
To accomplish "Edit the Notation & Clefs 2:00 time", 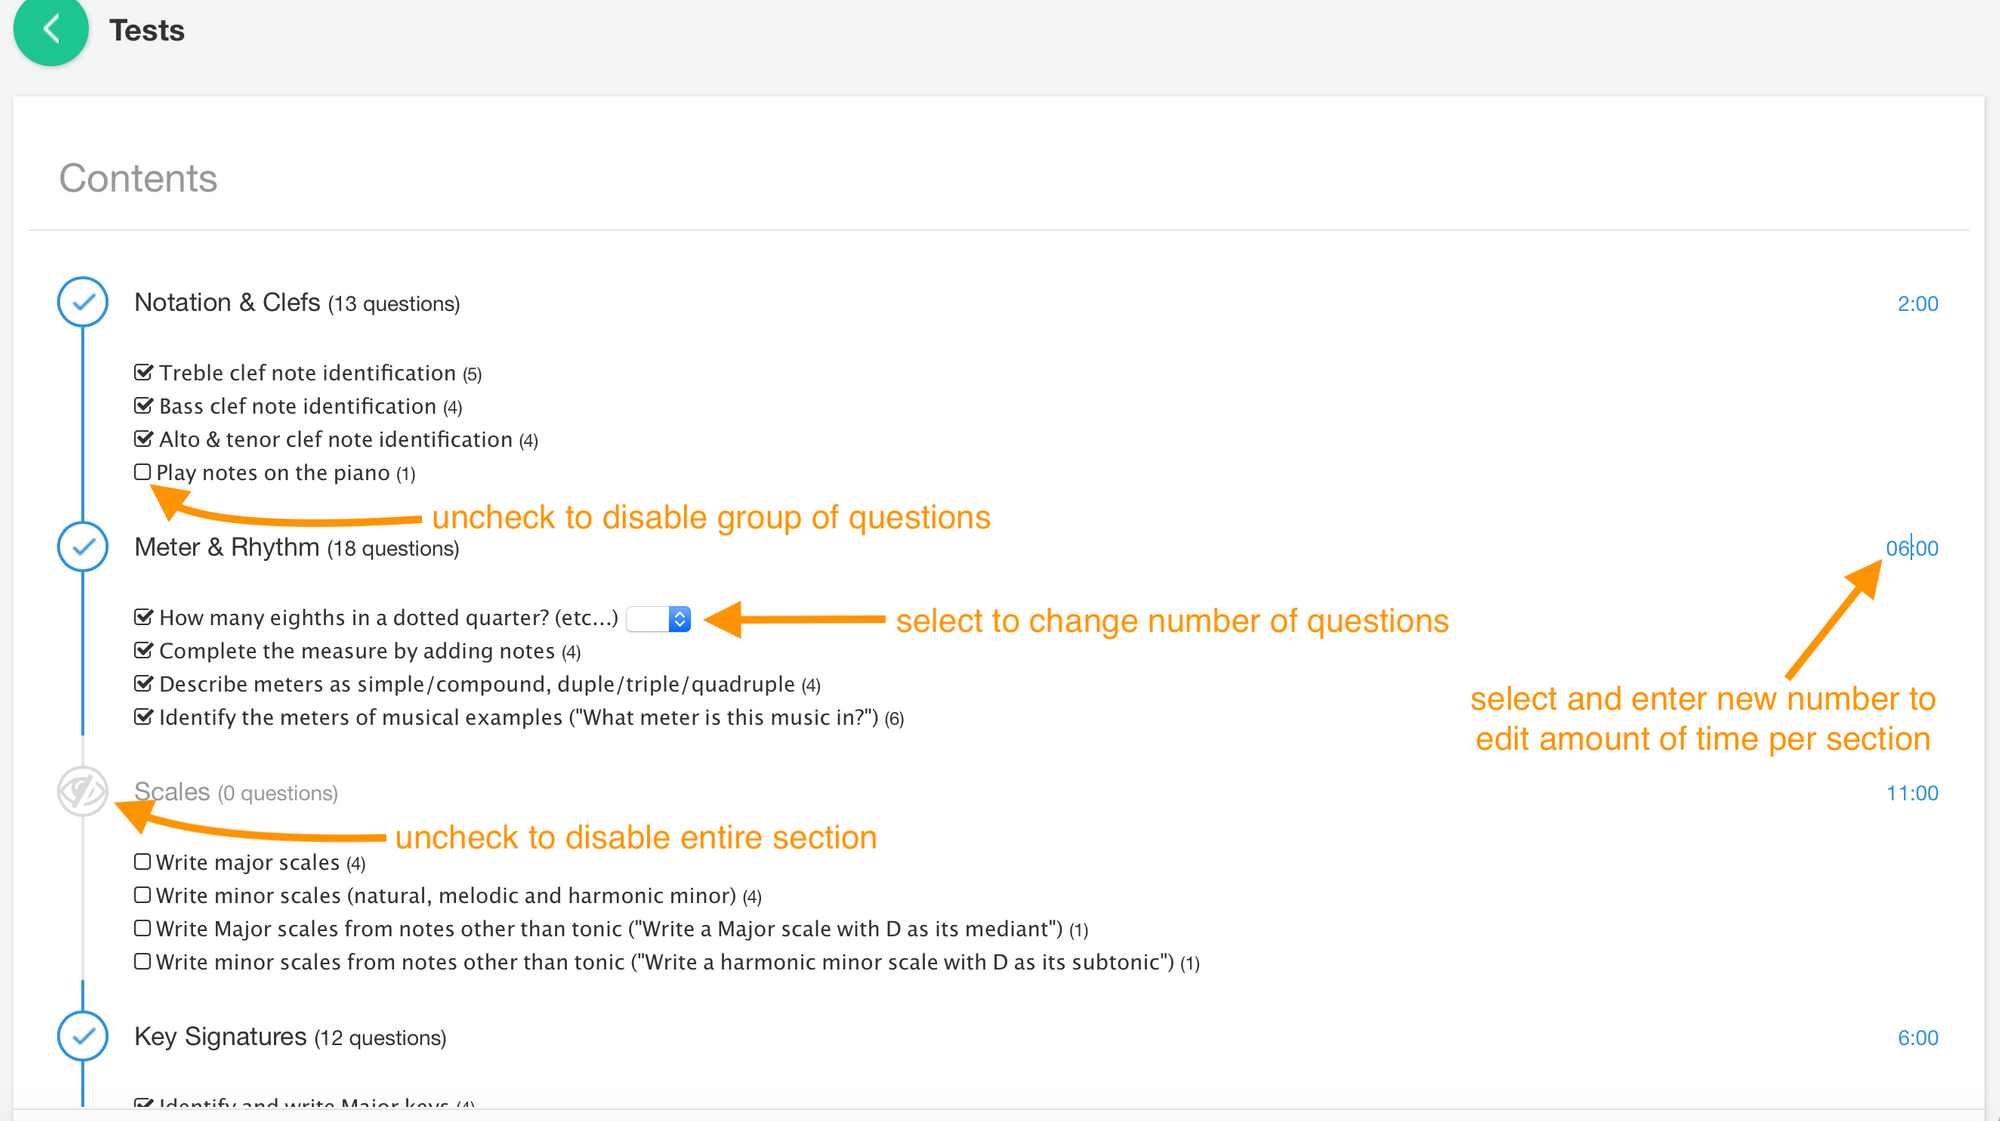I will (1918, 304).
